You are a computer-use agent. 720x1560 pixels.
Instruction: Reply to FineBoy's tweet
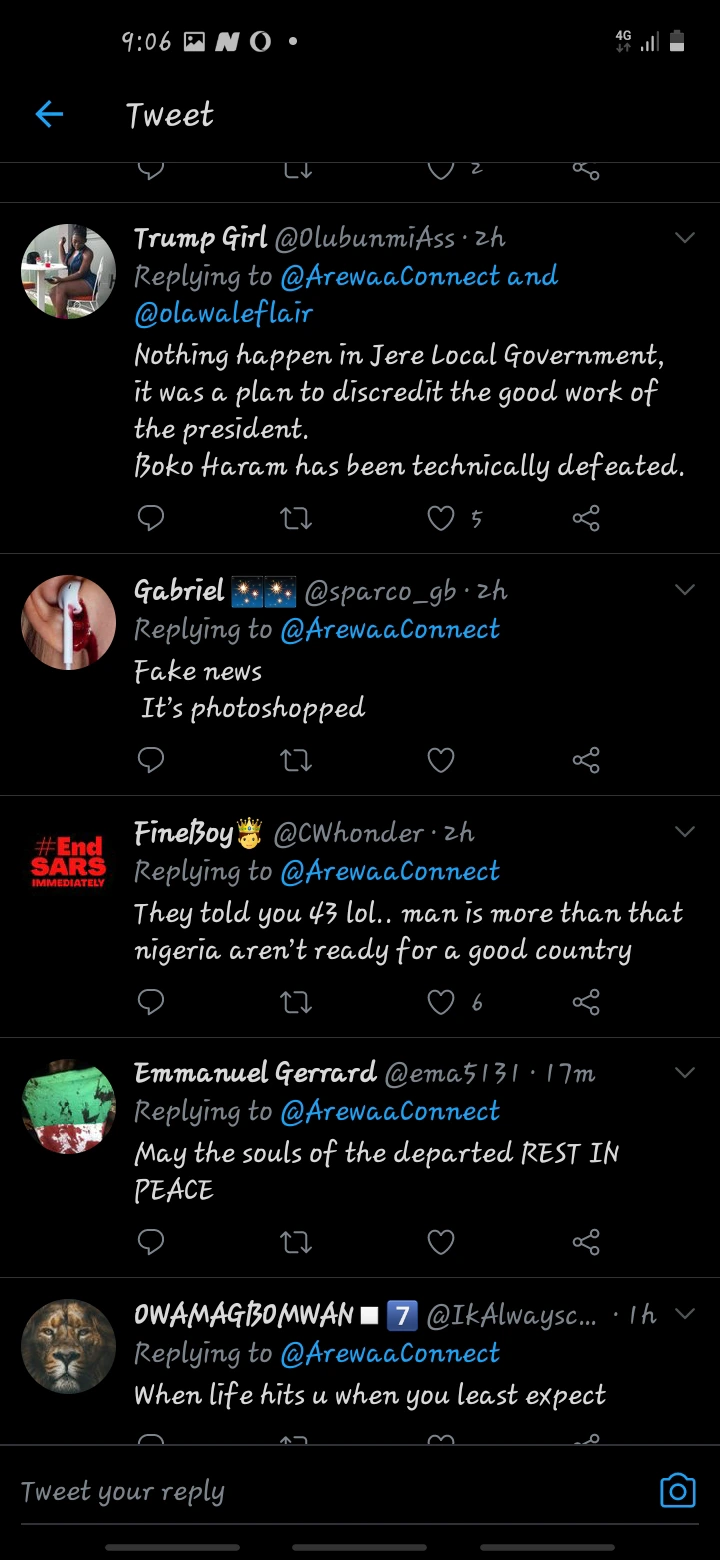[150, 1002]
